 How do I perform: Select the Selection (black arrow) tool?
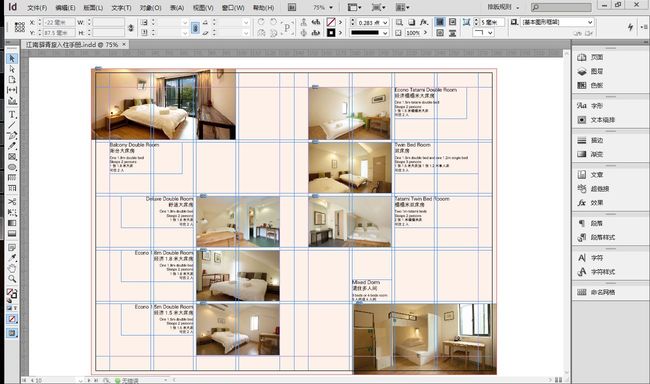pos(12,58)
